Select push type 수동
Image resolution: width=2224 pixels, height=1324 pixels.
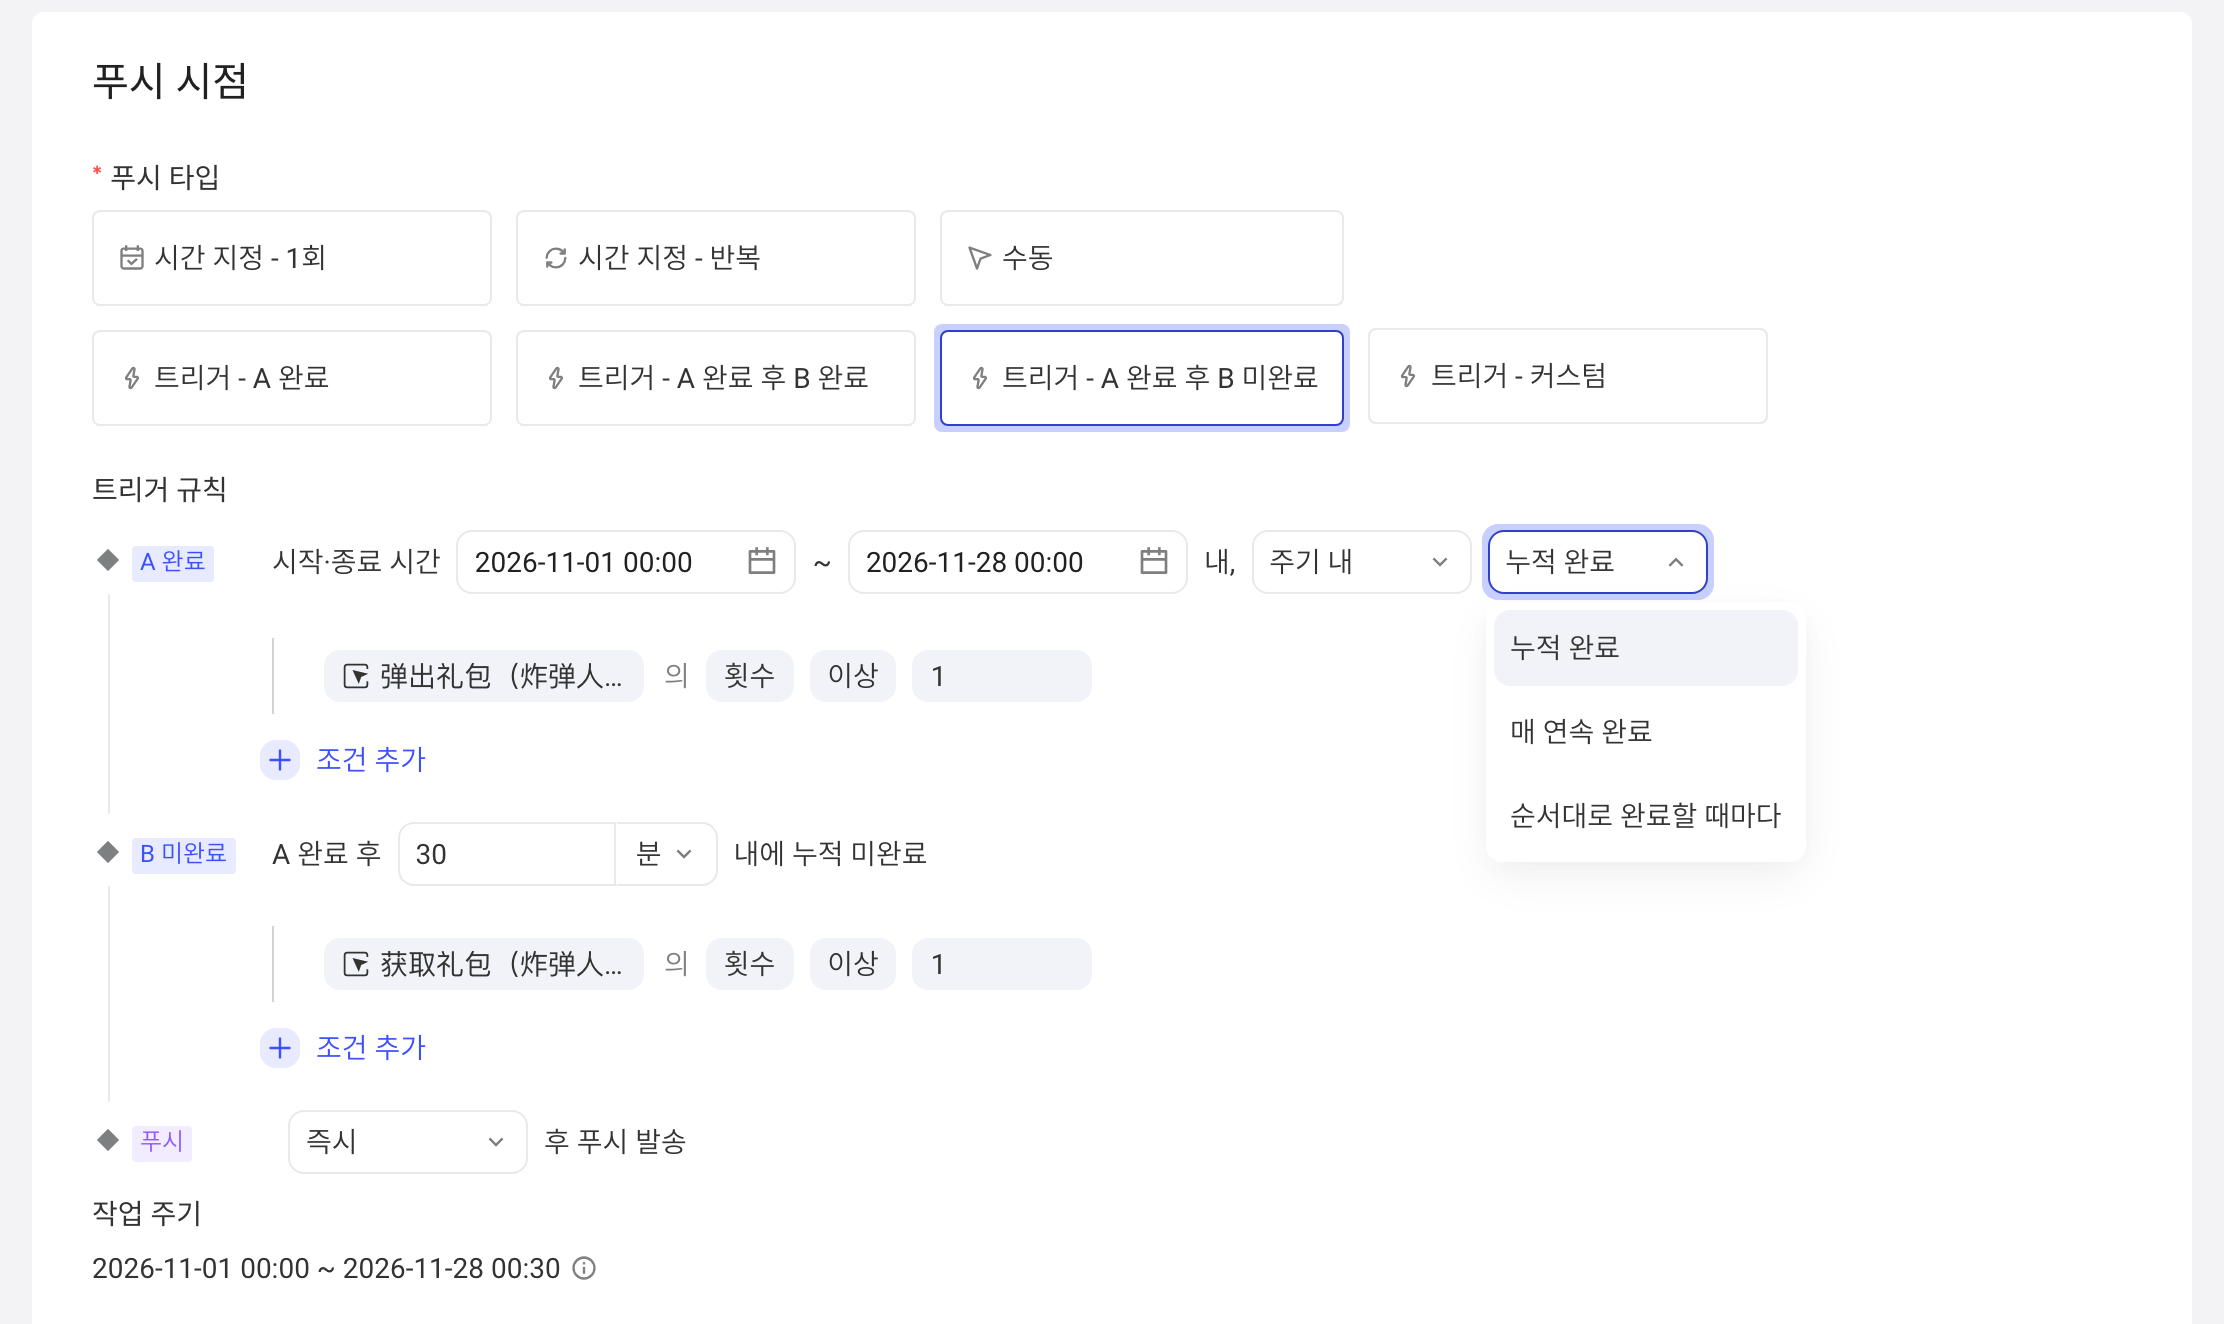(1141, 258)
